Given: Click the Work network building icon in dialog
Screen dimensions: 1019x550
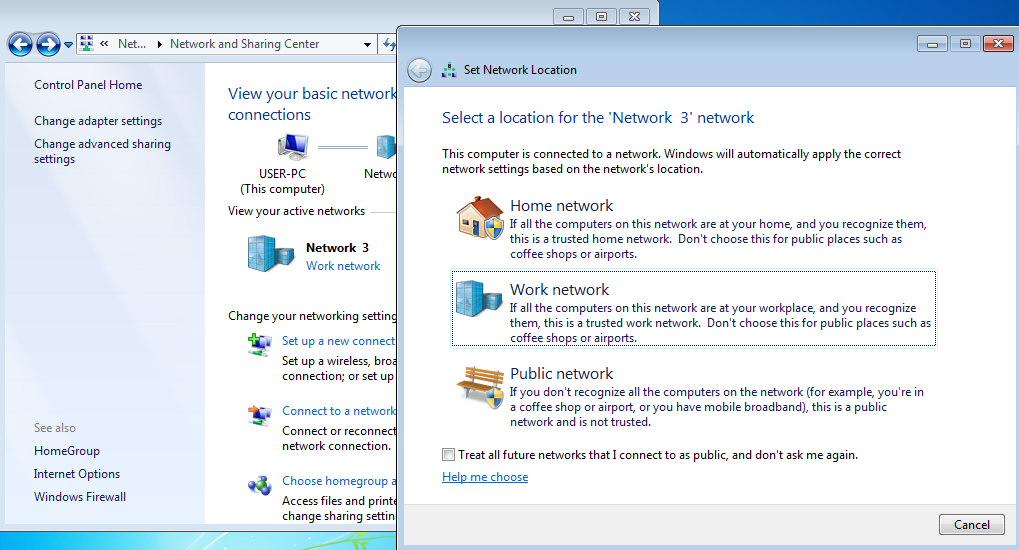Looking at the screenshot, I should click(x=479, y=299).
